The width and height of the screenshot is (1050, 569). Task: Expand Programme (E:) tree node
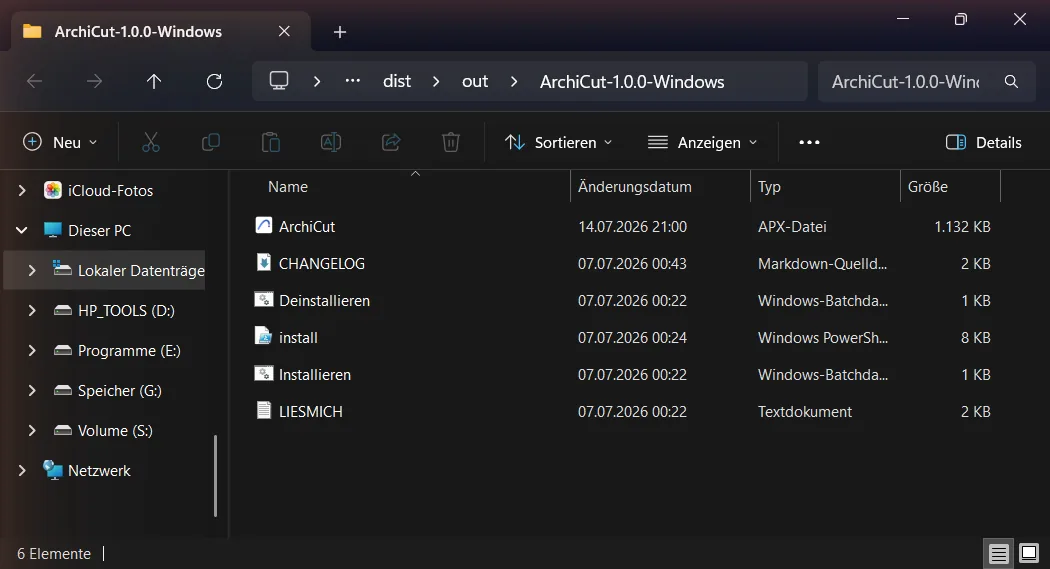[31, 351]
